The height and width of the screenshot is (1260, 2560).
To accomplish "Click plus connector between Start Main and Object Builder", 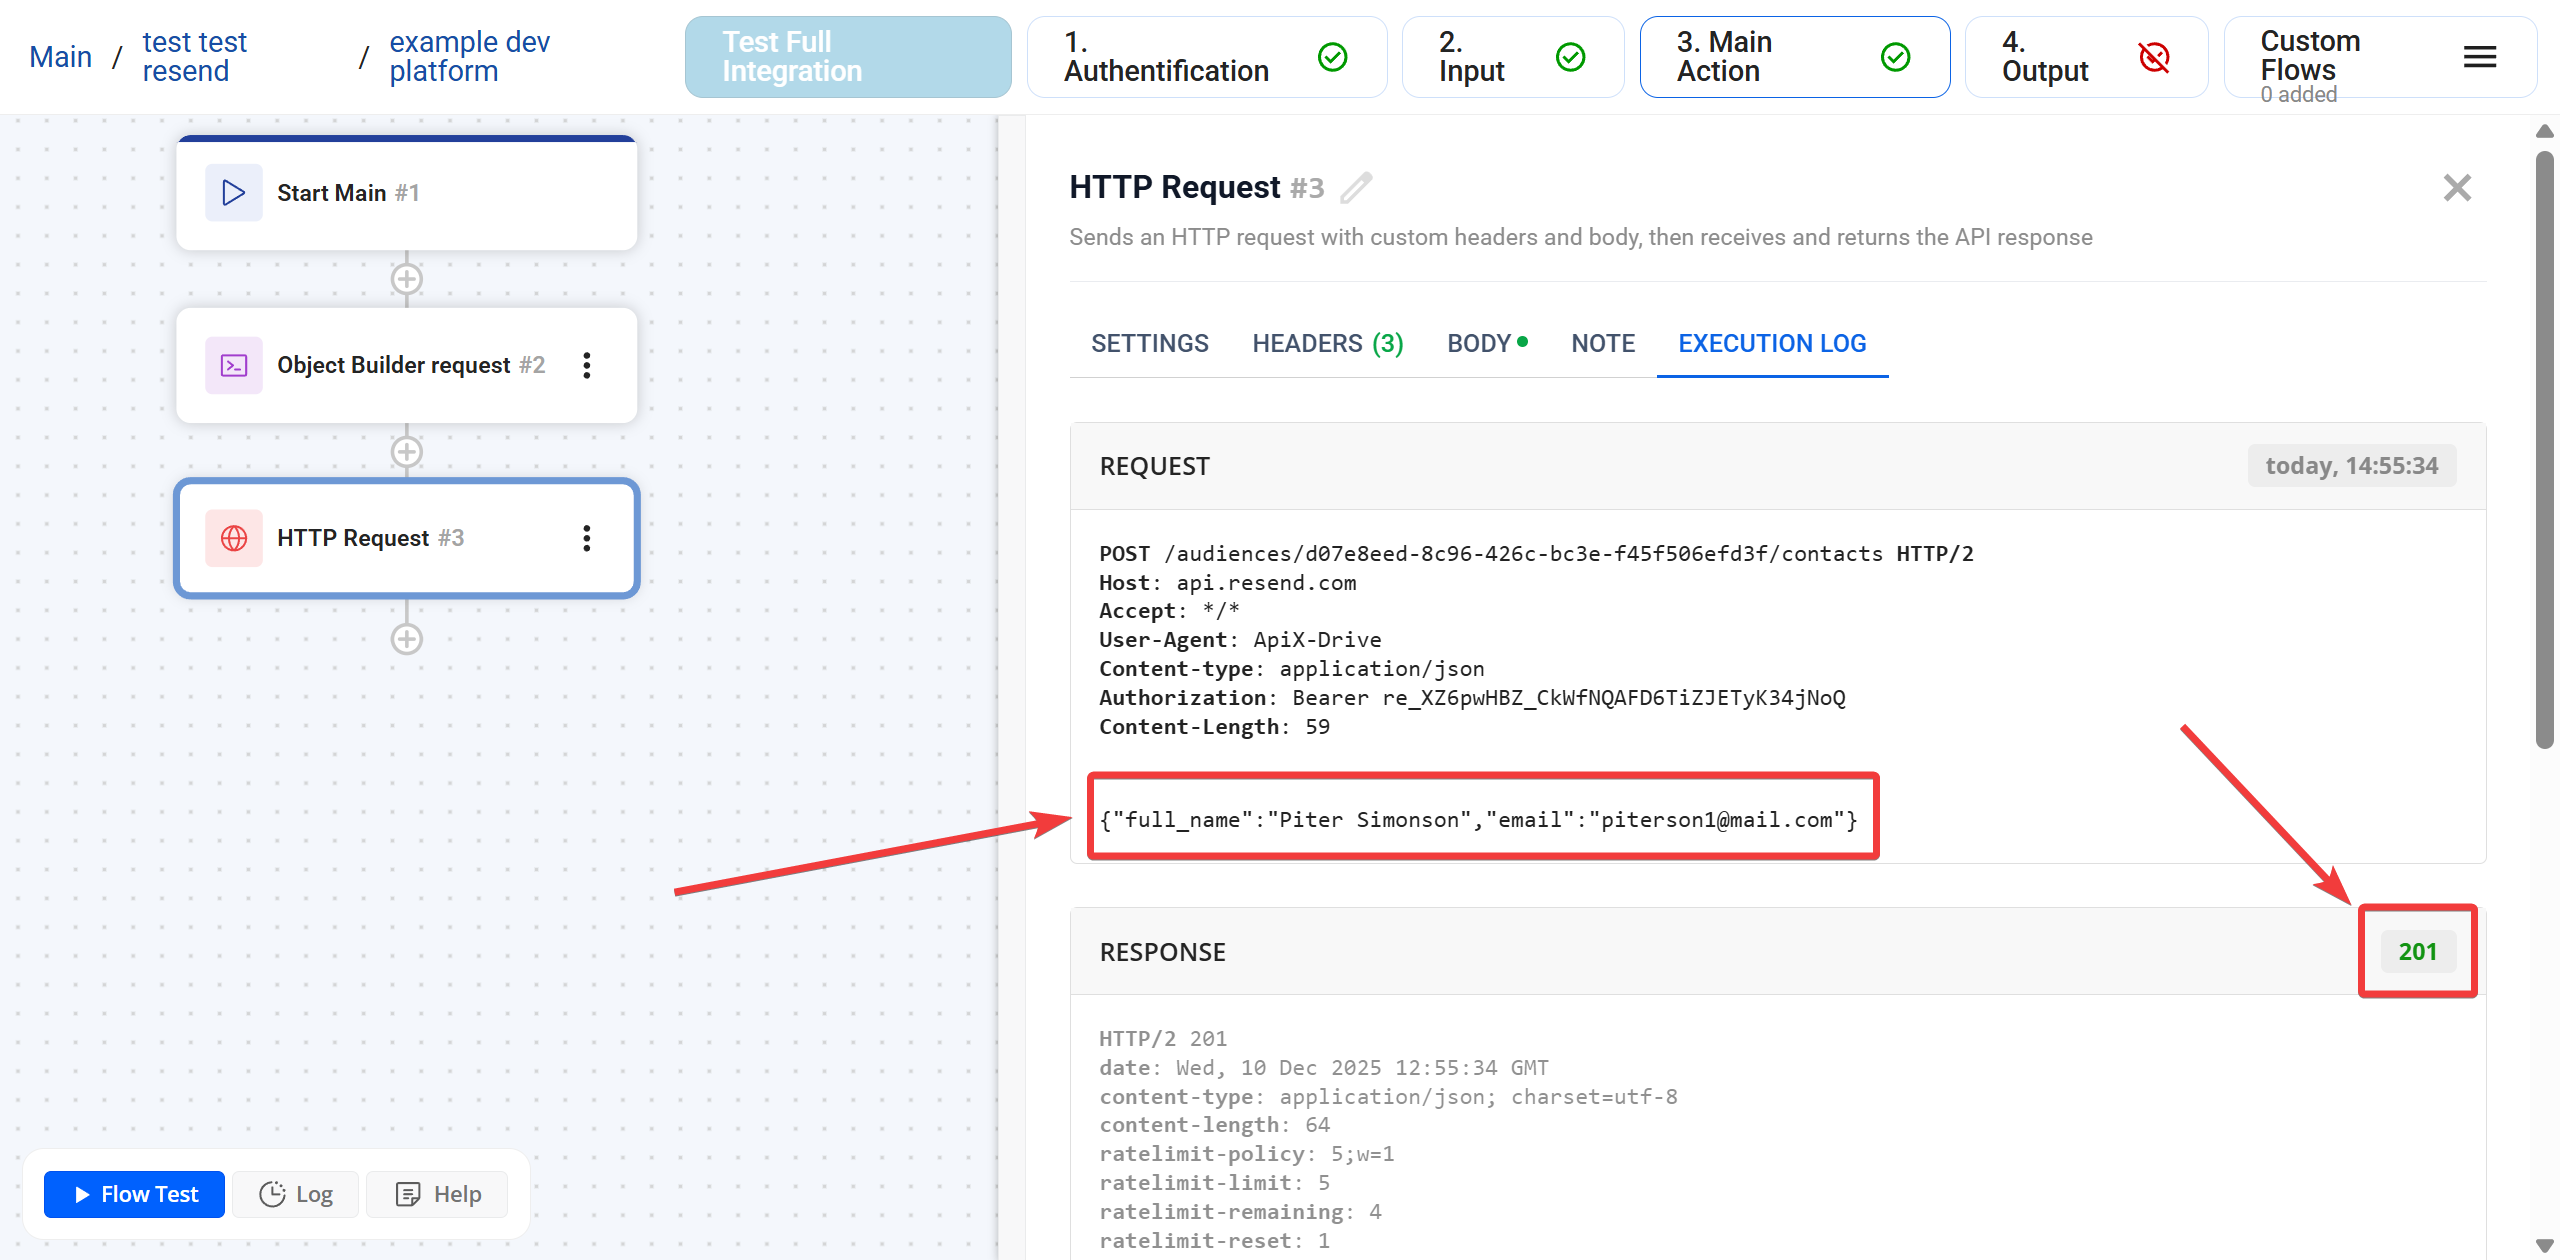I will point(406,279).
